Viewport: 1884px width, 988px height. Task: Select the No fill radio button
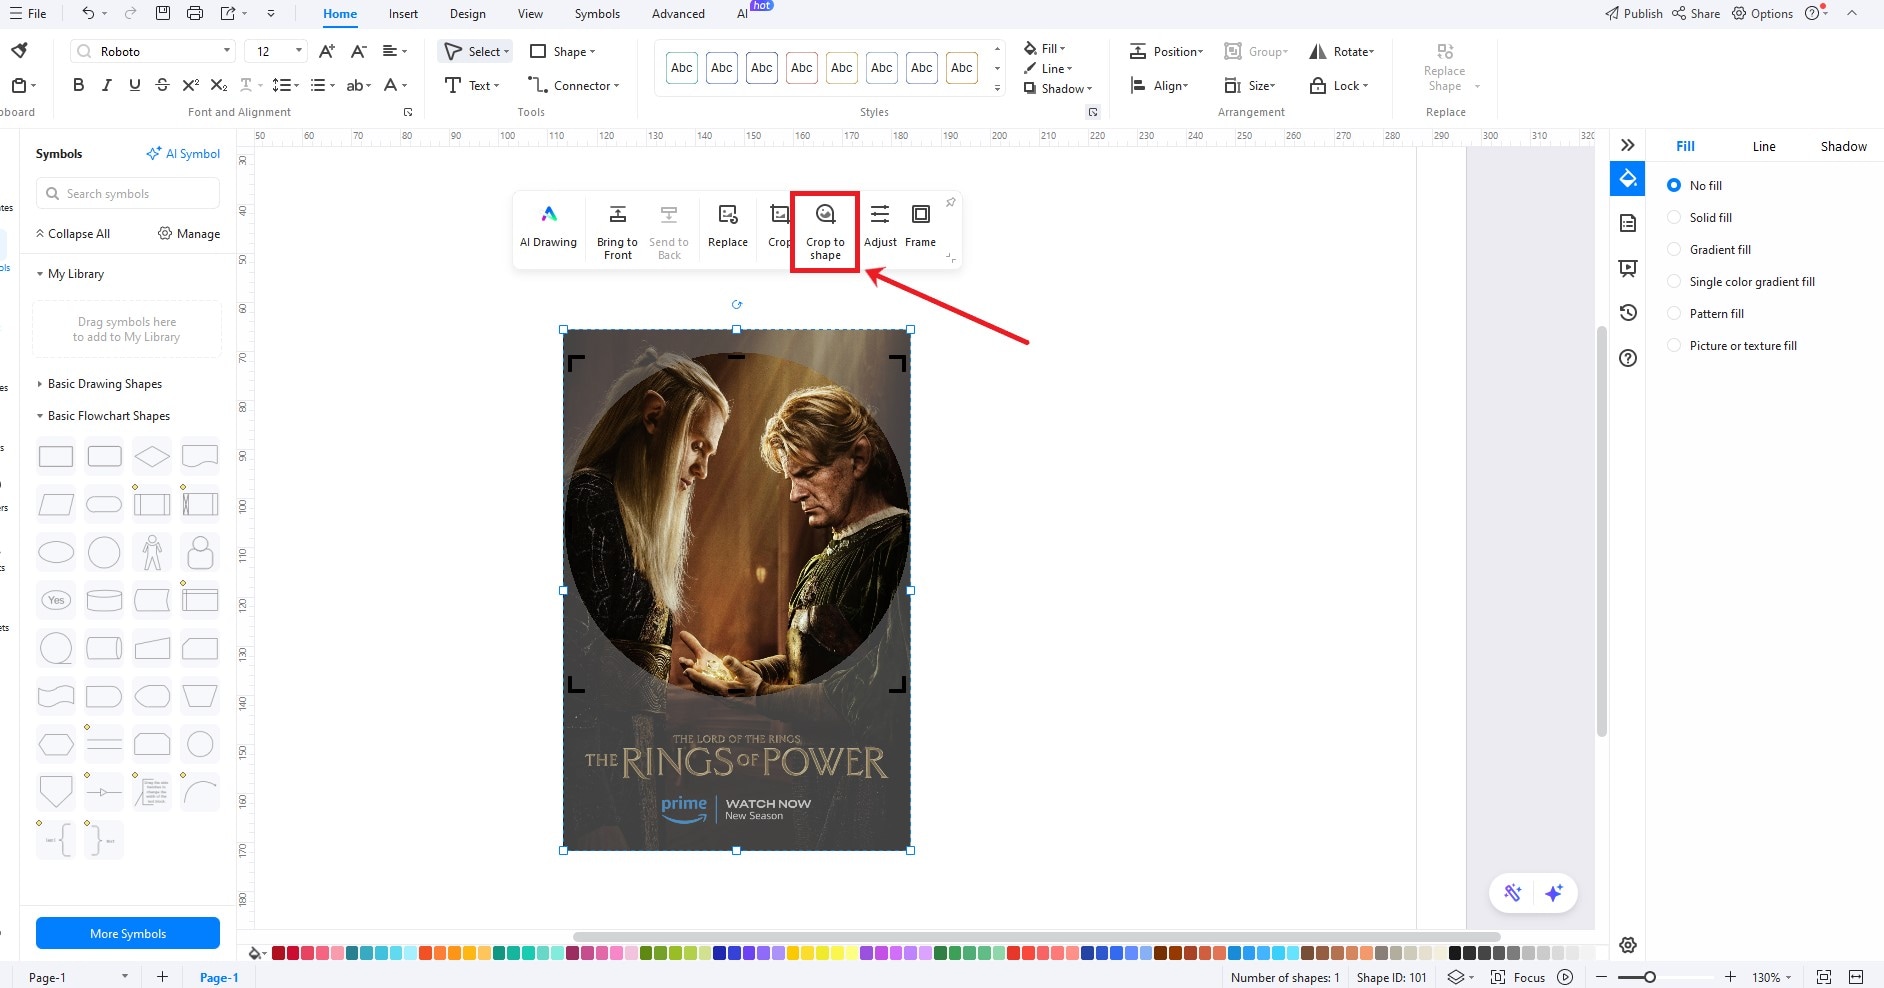[1674, 185]
